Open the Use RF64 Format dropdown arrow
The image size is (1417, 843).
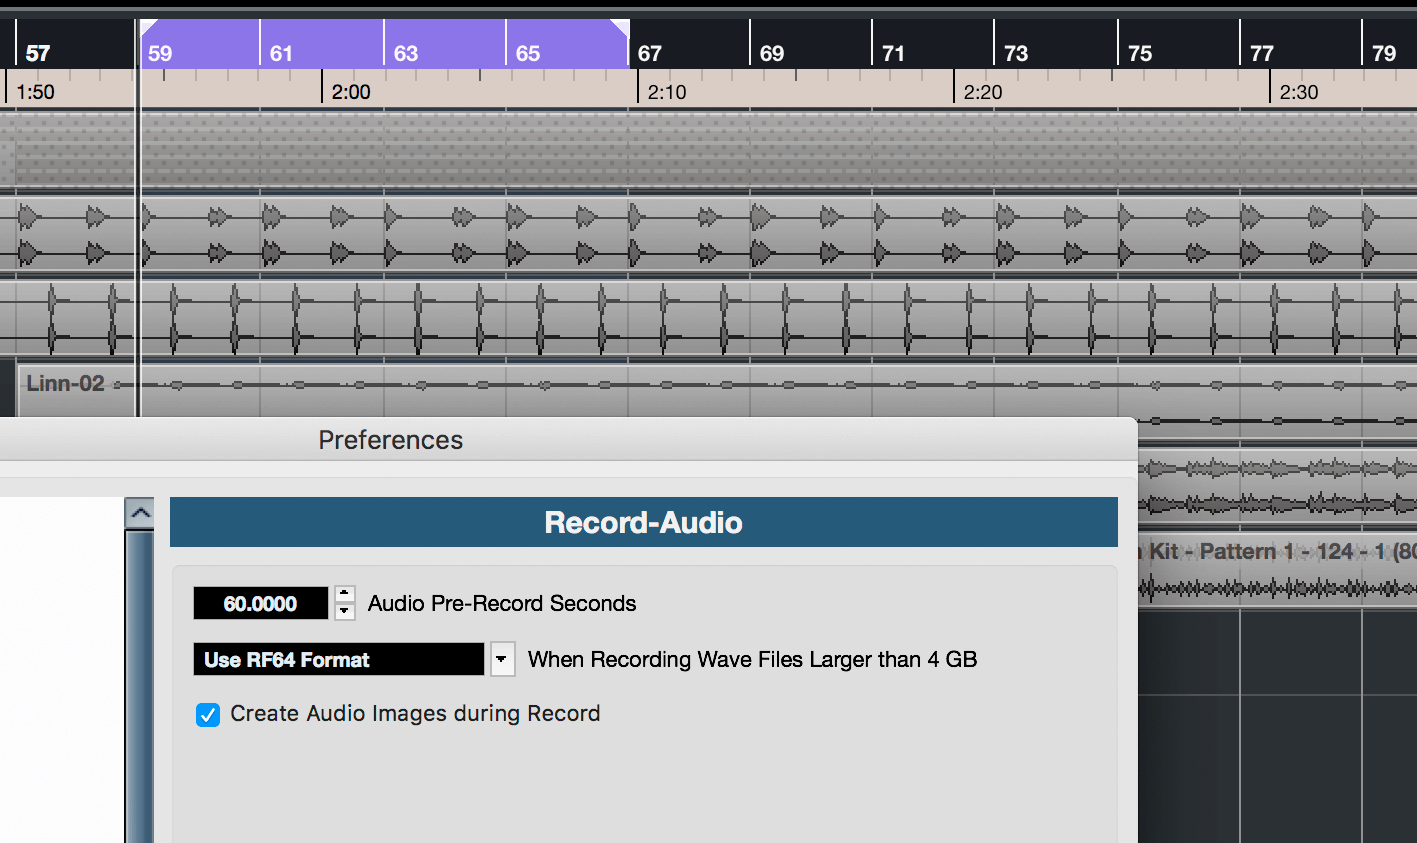[502, 659]
